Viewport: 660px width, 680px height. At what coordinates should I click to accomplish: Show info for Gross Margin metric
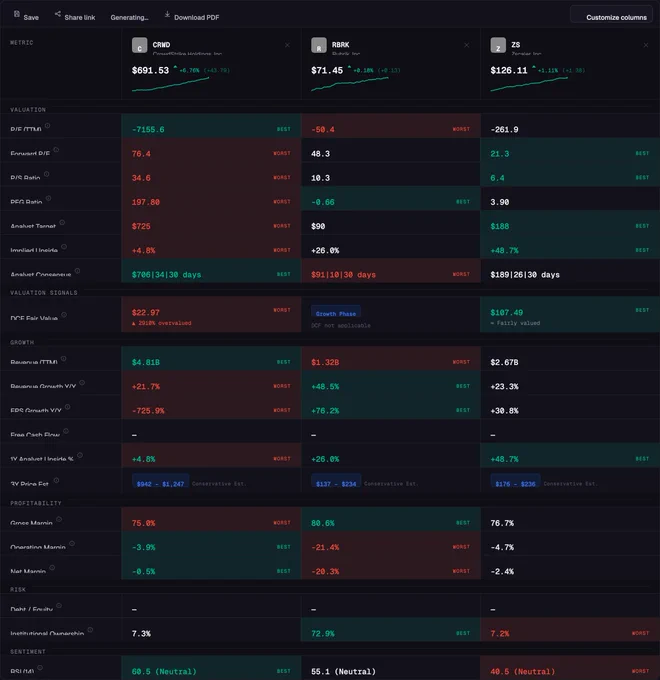59,520
